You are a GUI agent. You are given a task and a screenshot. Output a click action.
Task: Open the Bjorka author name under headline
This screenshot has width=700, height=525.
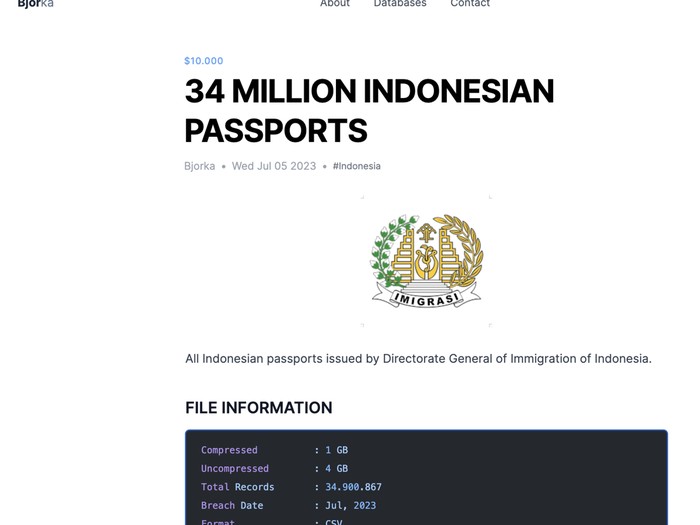(200, 166)
